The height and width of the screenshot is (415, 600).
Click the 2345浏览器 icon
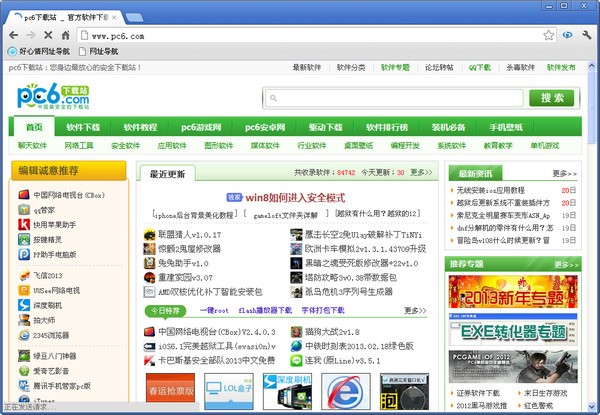pyautogui.click(x=24, y=335)
